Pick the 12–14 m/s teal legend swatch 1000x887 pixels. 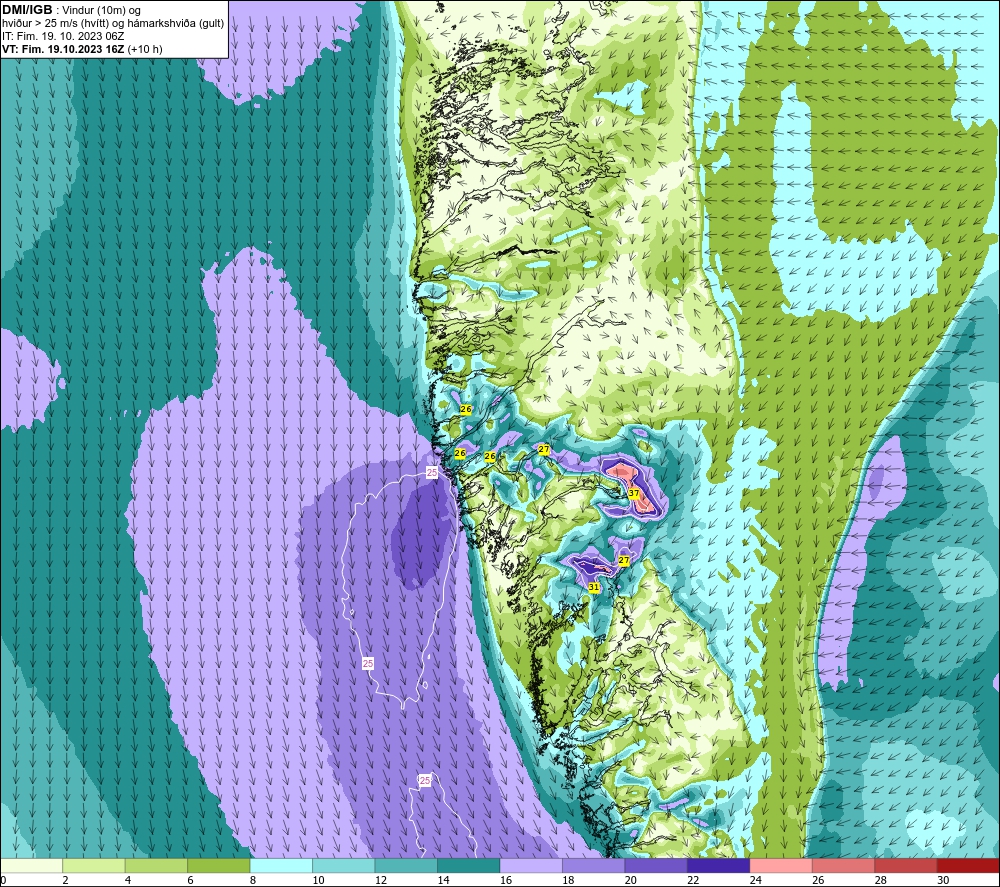[406, 865]
